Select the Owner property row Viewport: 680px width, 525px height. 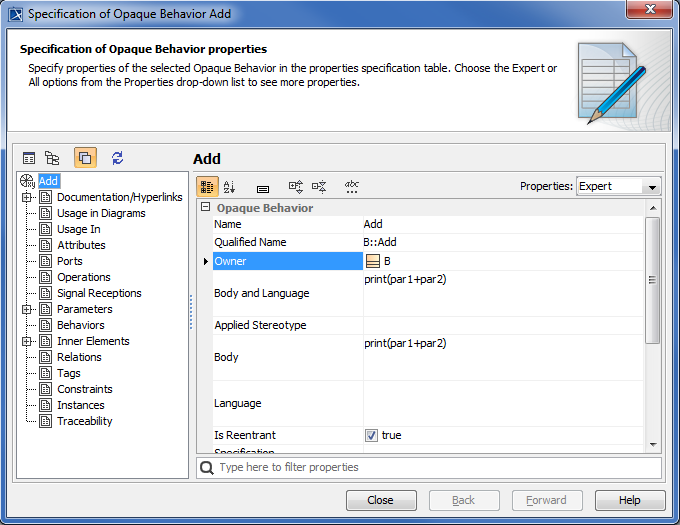click(428, 261)
